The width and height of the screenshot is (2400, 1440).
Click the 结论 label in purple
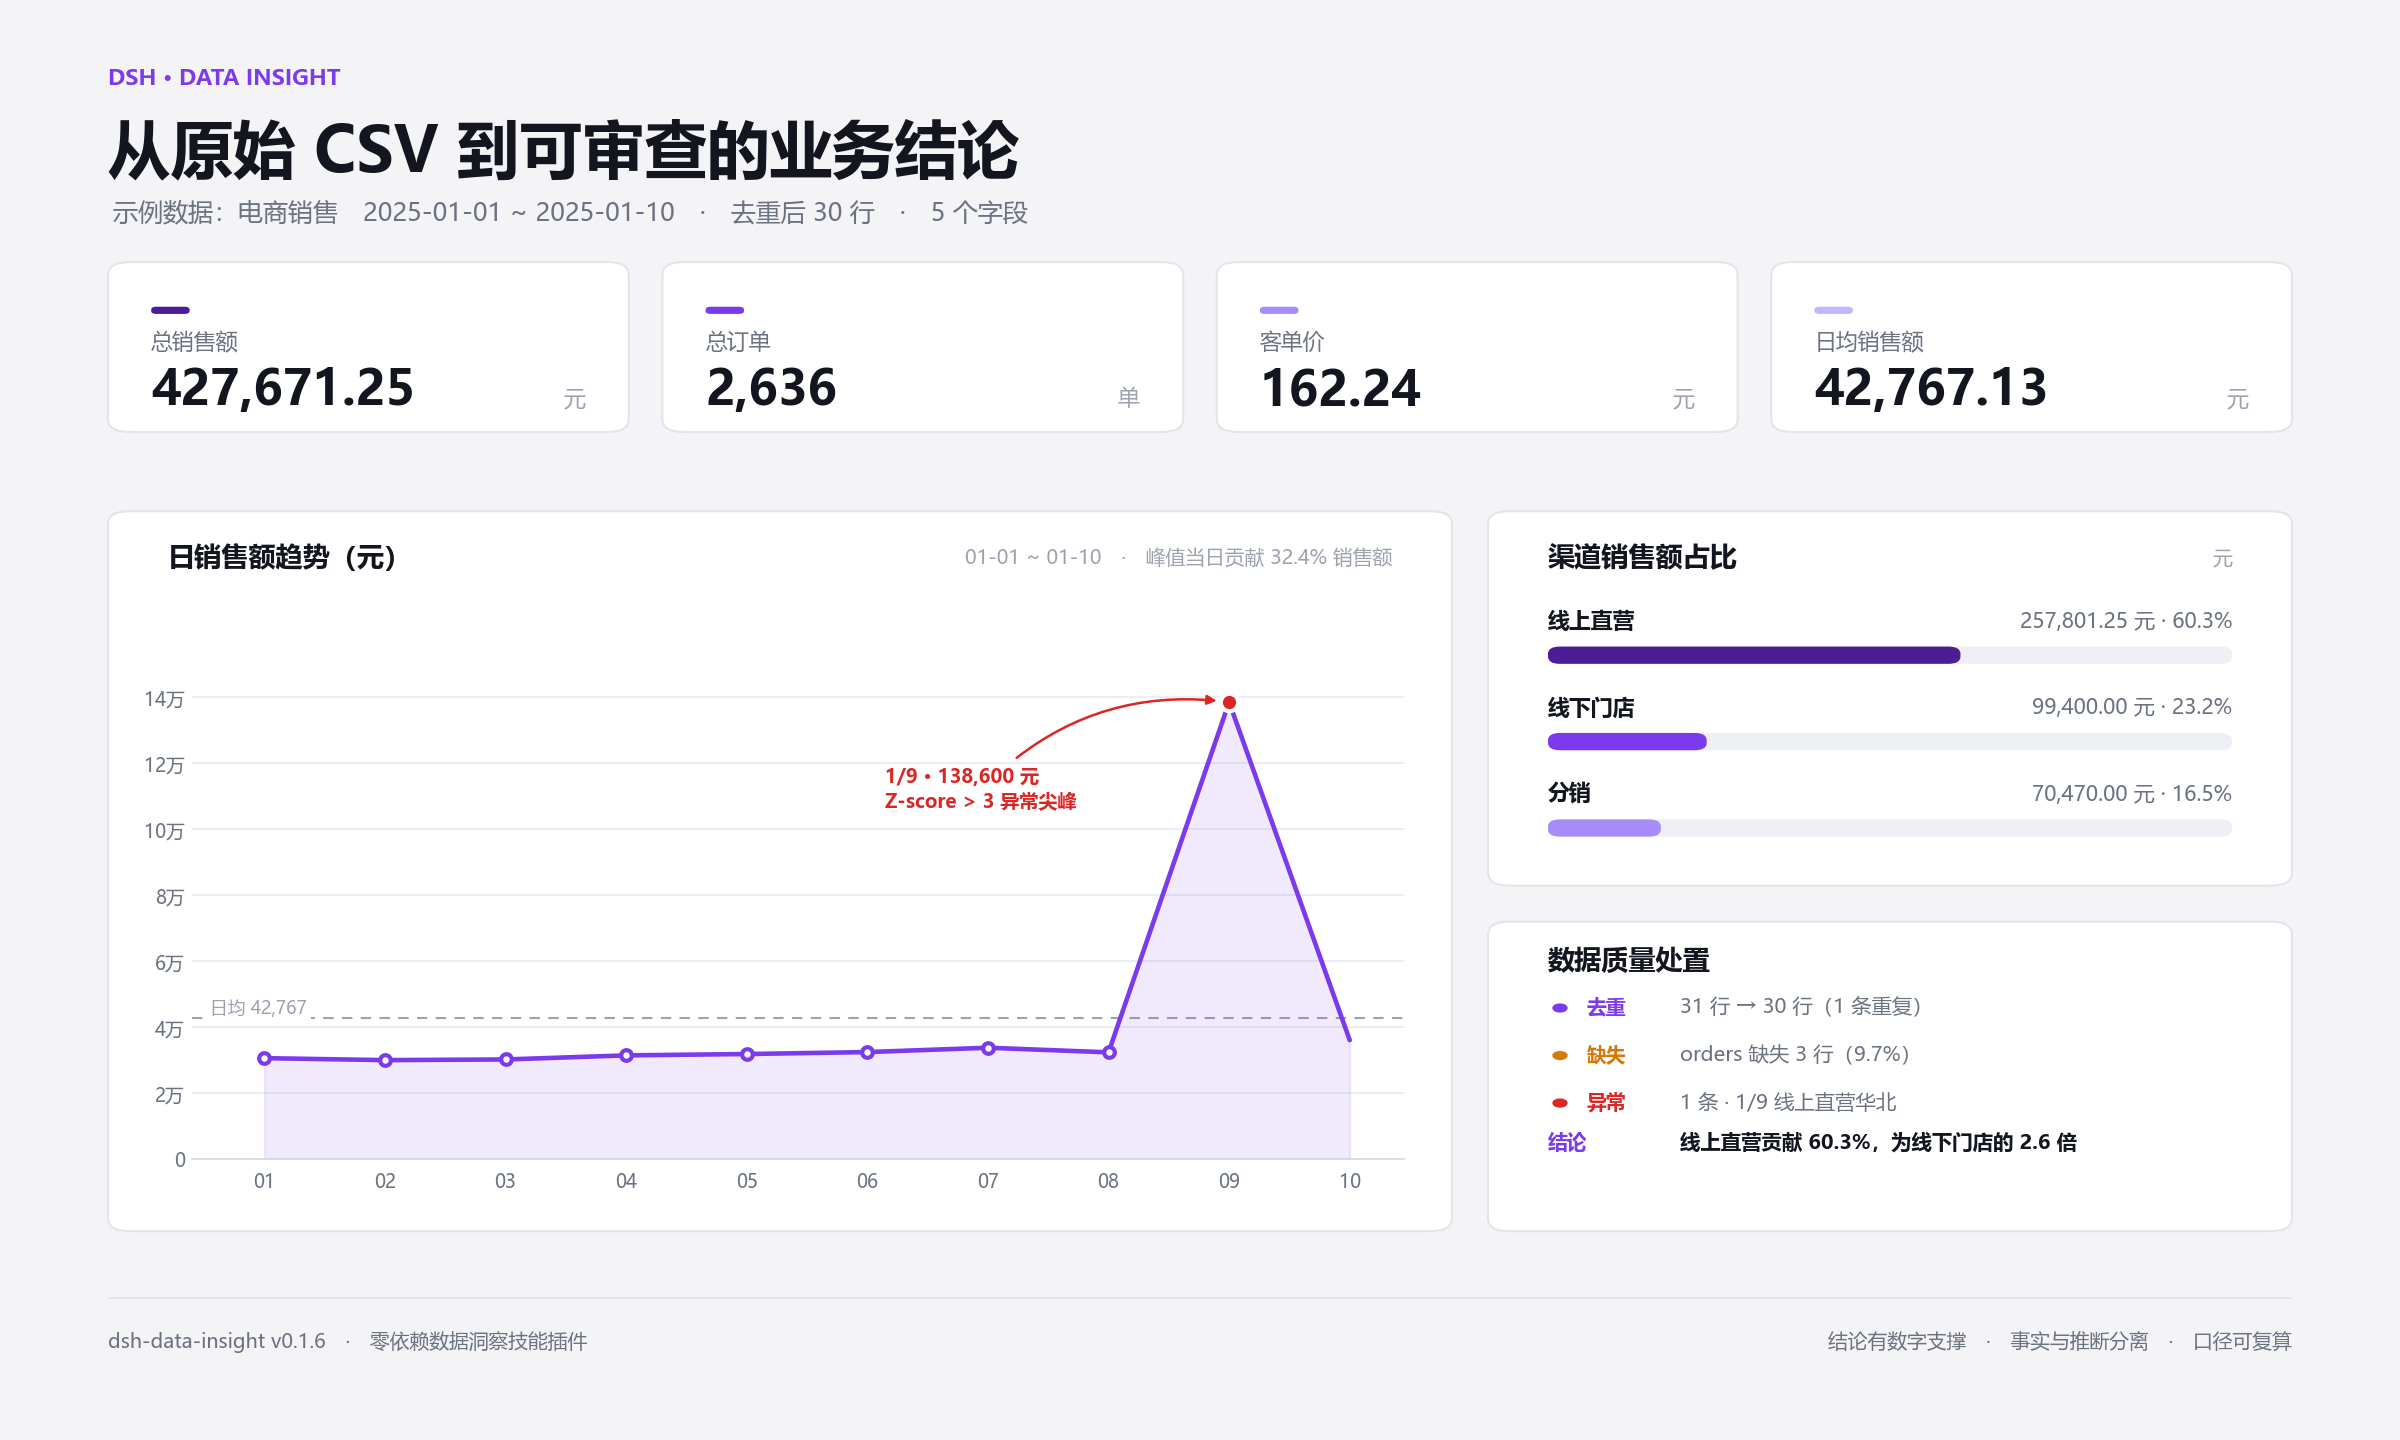pyautogui.click(x=1567, y=1142)
